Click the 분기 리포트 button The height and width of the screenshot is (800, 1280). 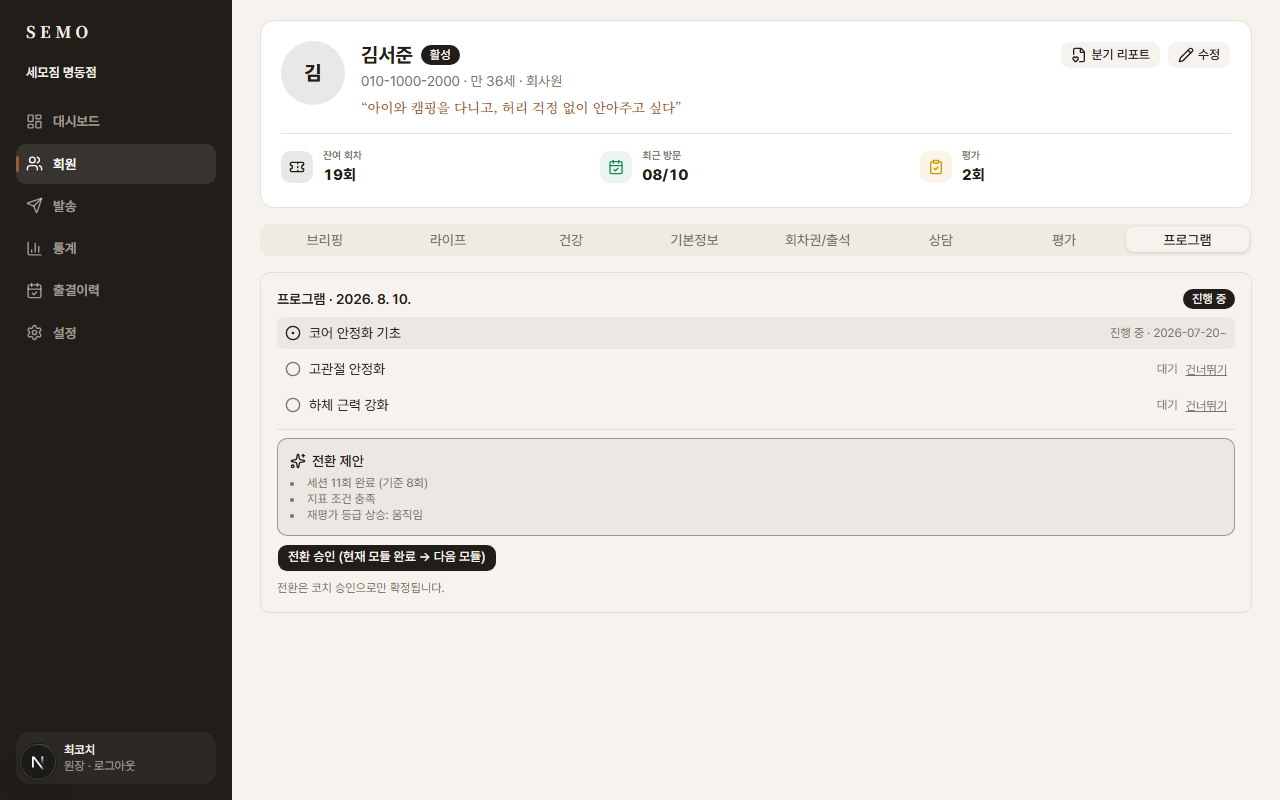(x=1110, y=55)
